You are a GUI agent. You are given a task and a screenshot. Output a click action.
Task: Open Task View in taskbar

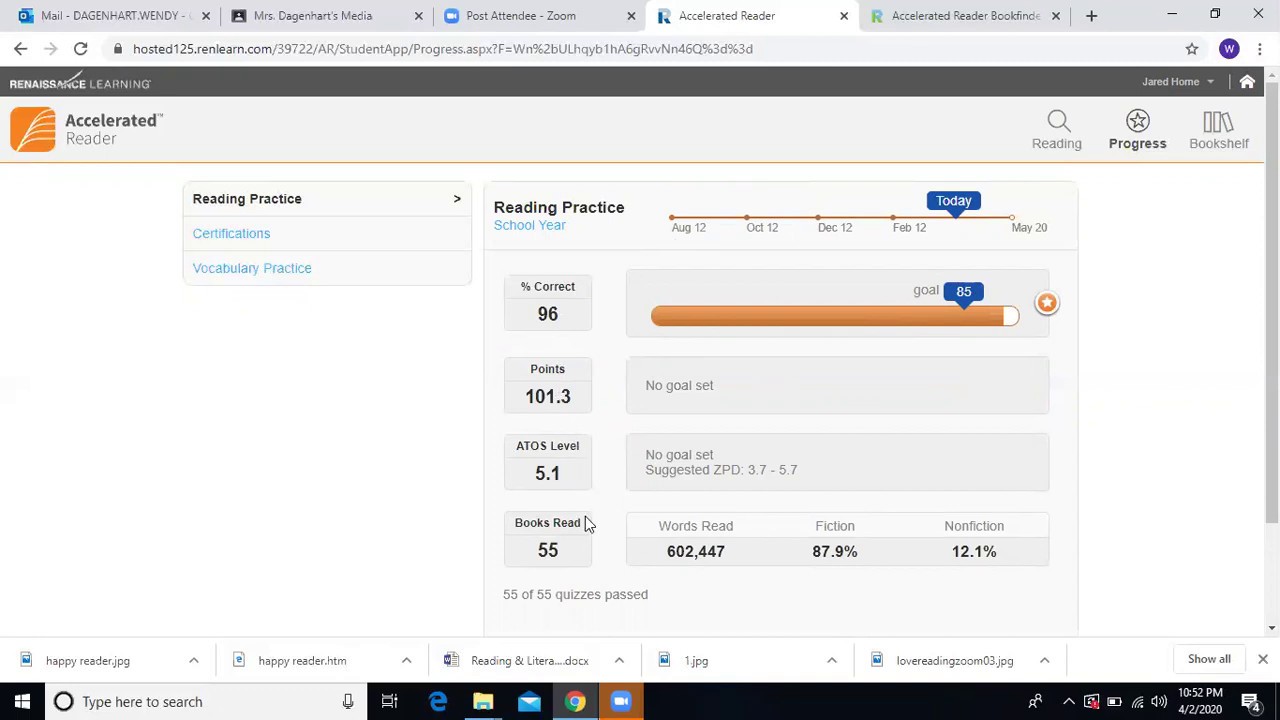(x=390, y=702)
